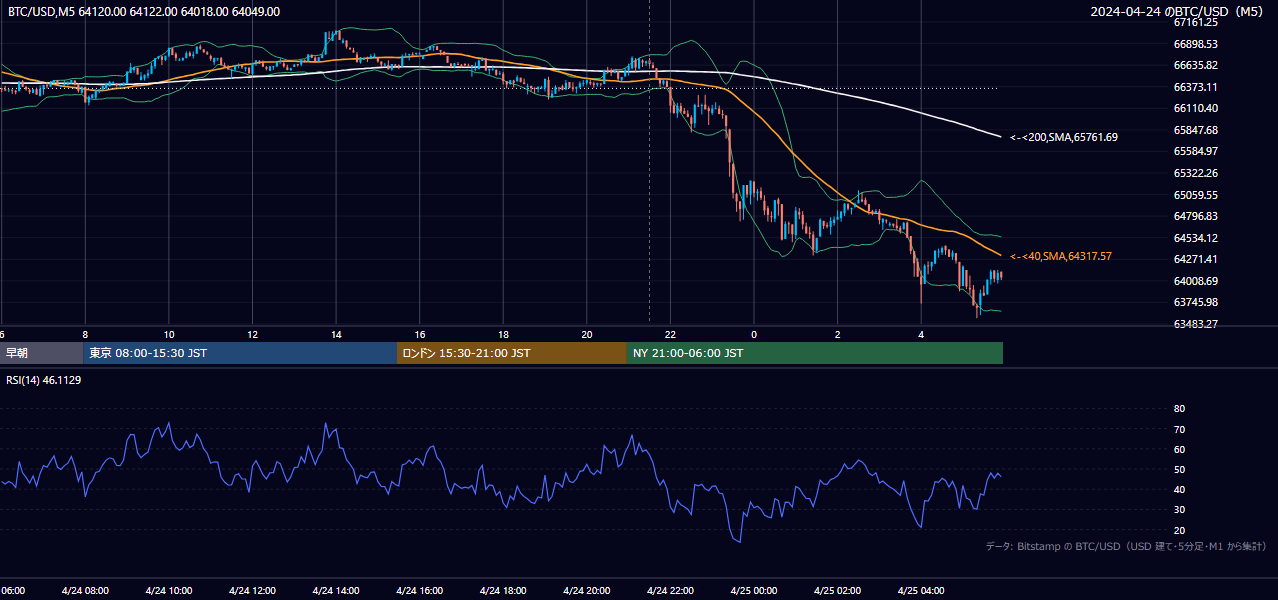Click price axis value 63483.27
Viewport: 1278px width, 600px height.
click(x=1196, y=324)
